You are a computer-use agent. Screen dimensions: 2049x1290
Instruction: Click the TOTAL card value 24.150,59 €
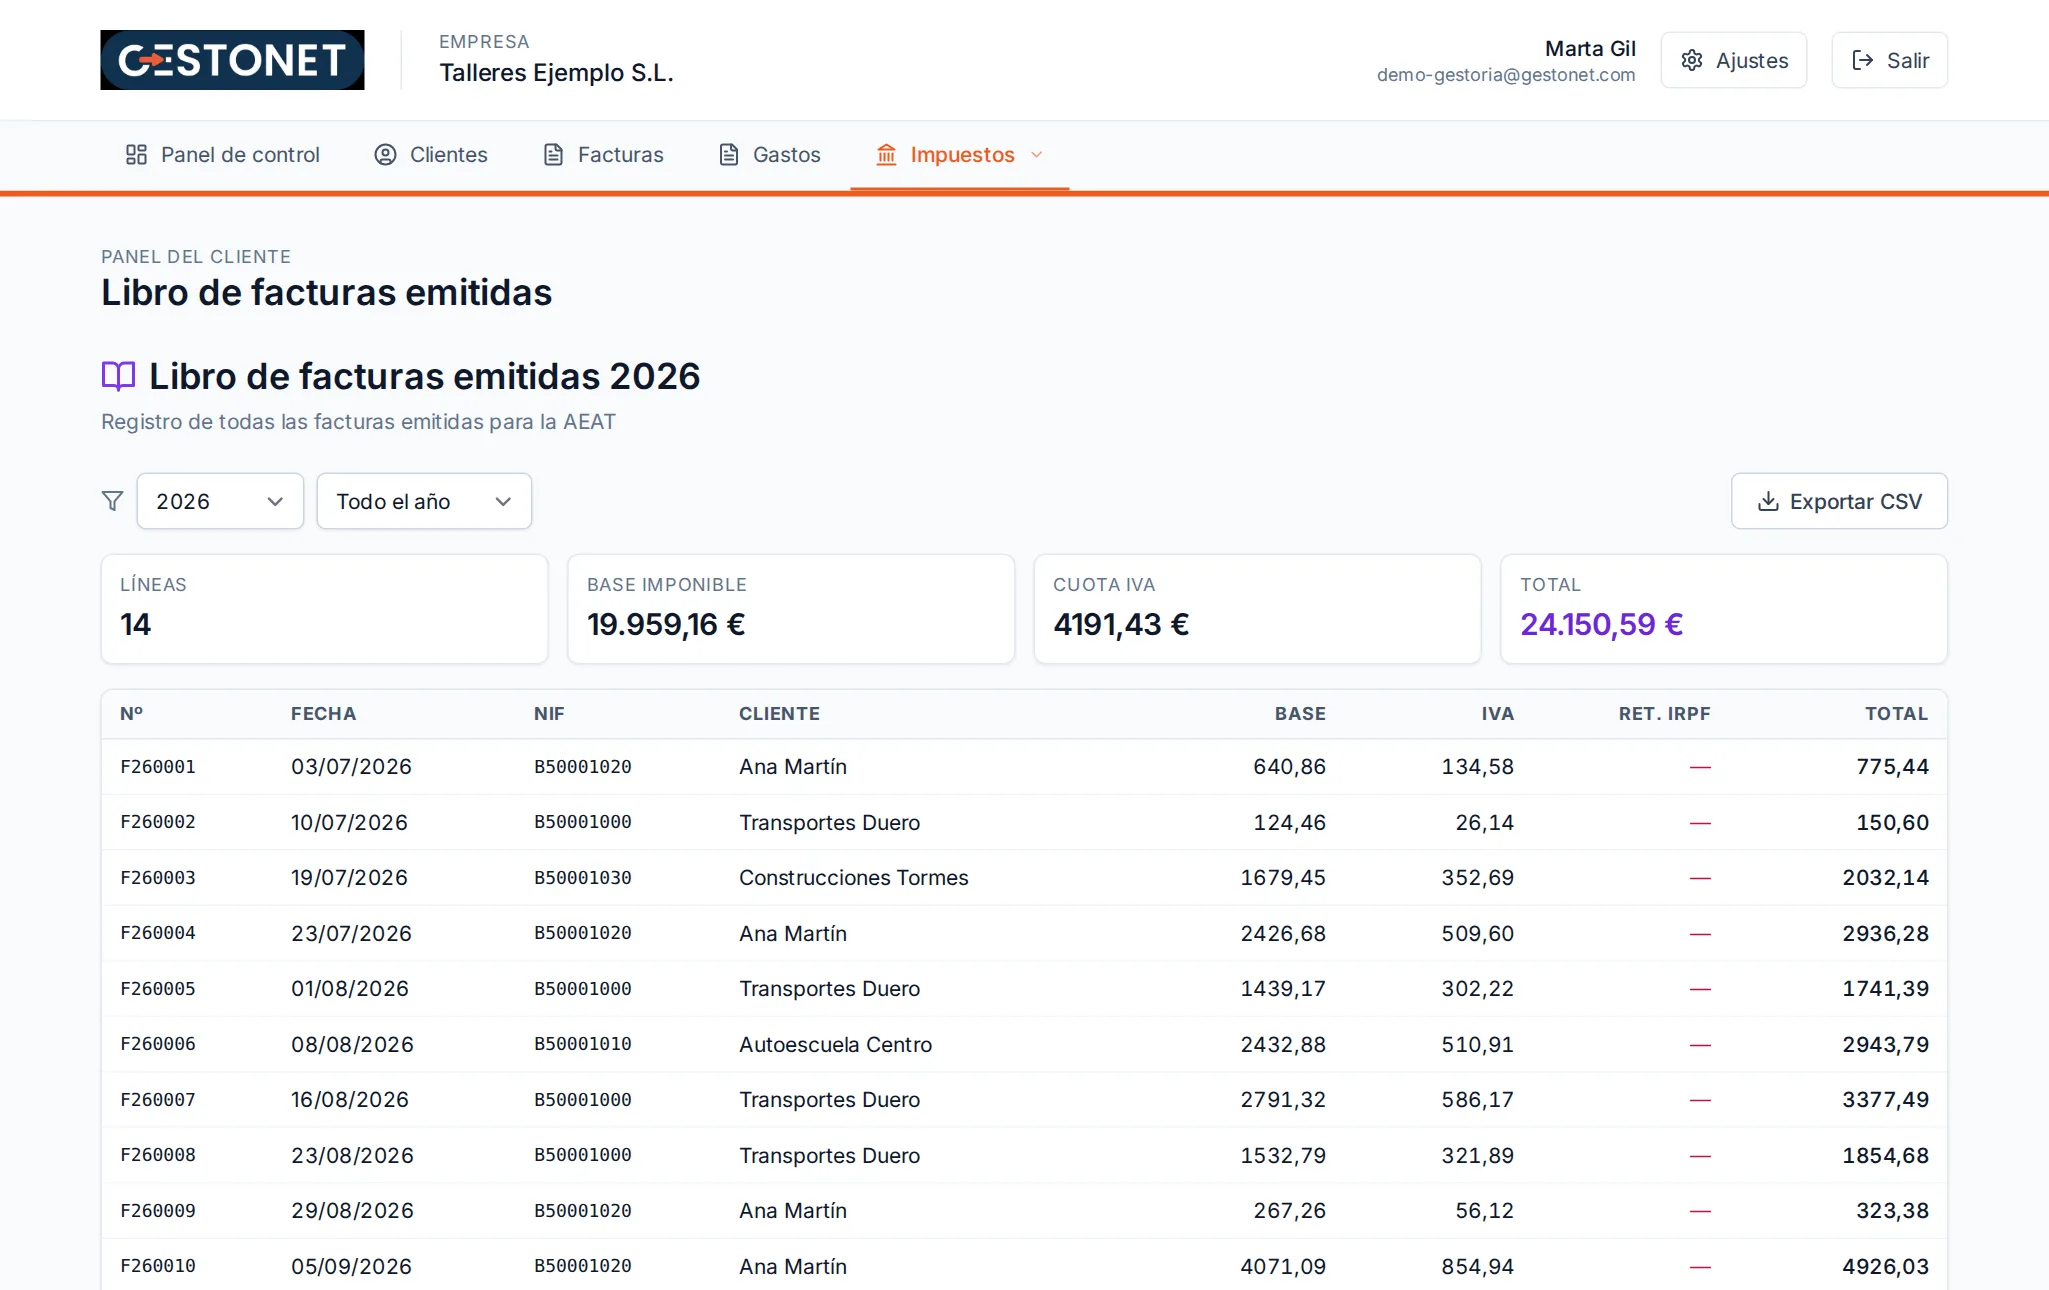click(1602, 624)
